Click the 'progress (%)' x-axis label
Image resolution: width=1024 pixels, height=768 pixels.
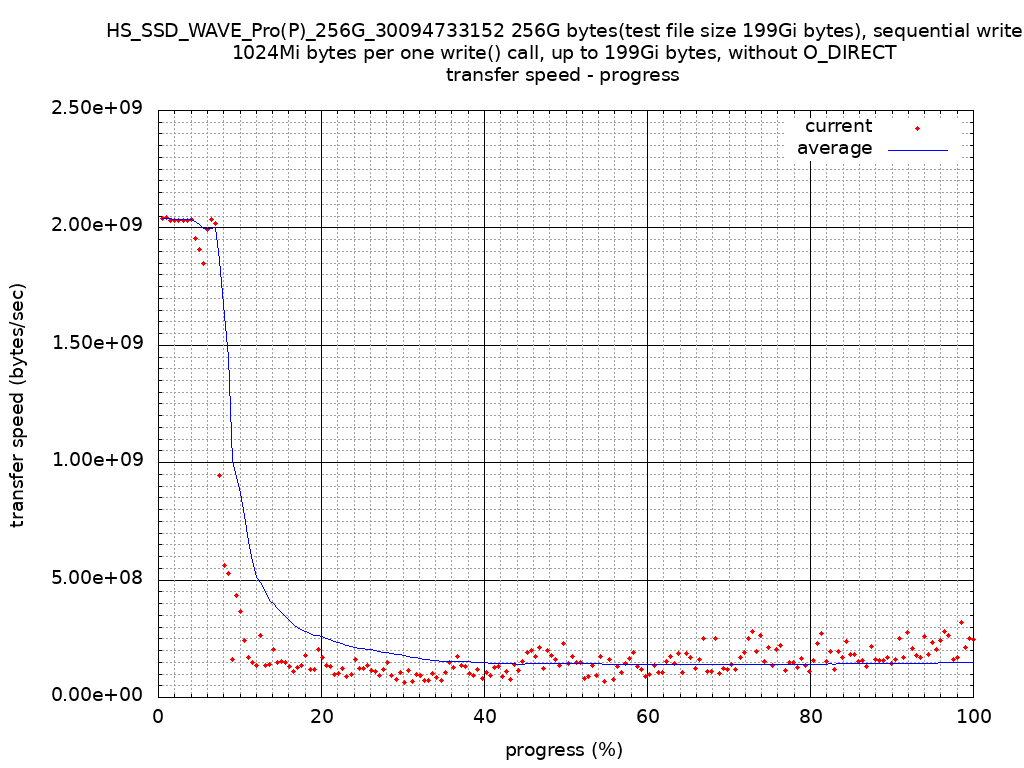tap(564, 750)
